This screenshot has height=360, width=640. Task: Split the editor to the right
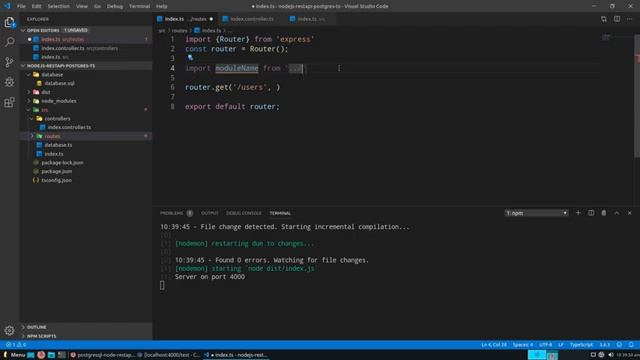(617, 19)
